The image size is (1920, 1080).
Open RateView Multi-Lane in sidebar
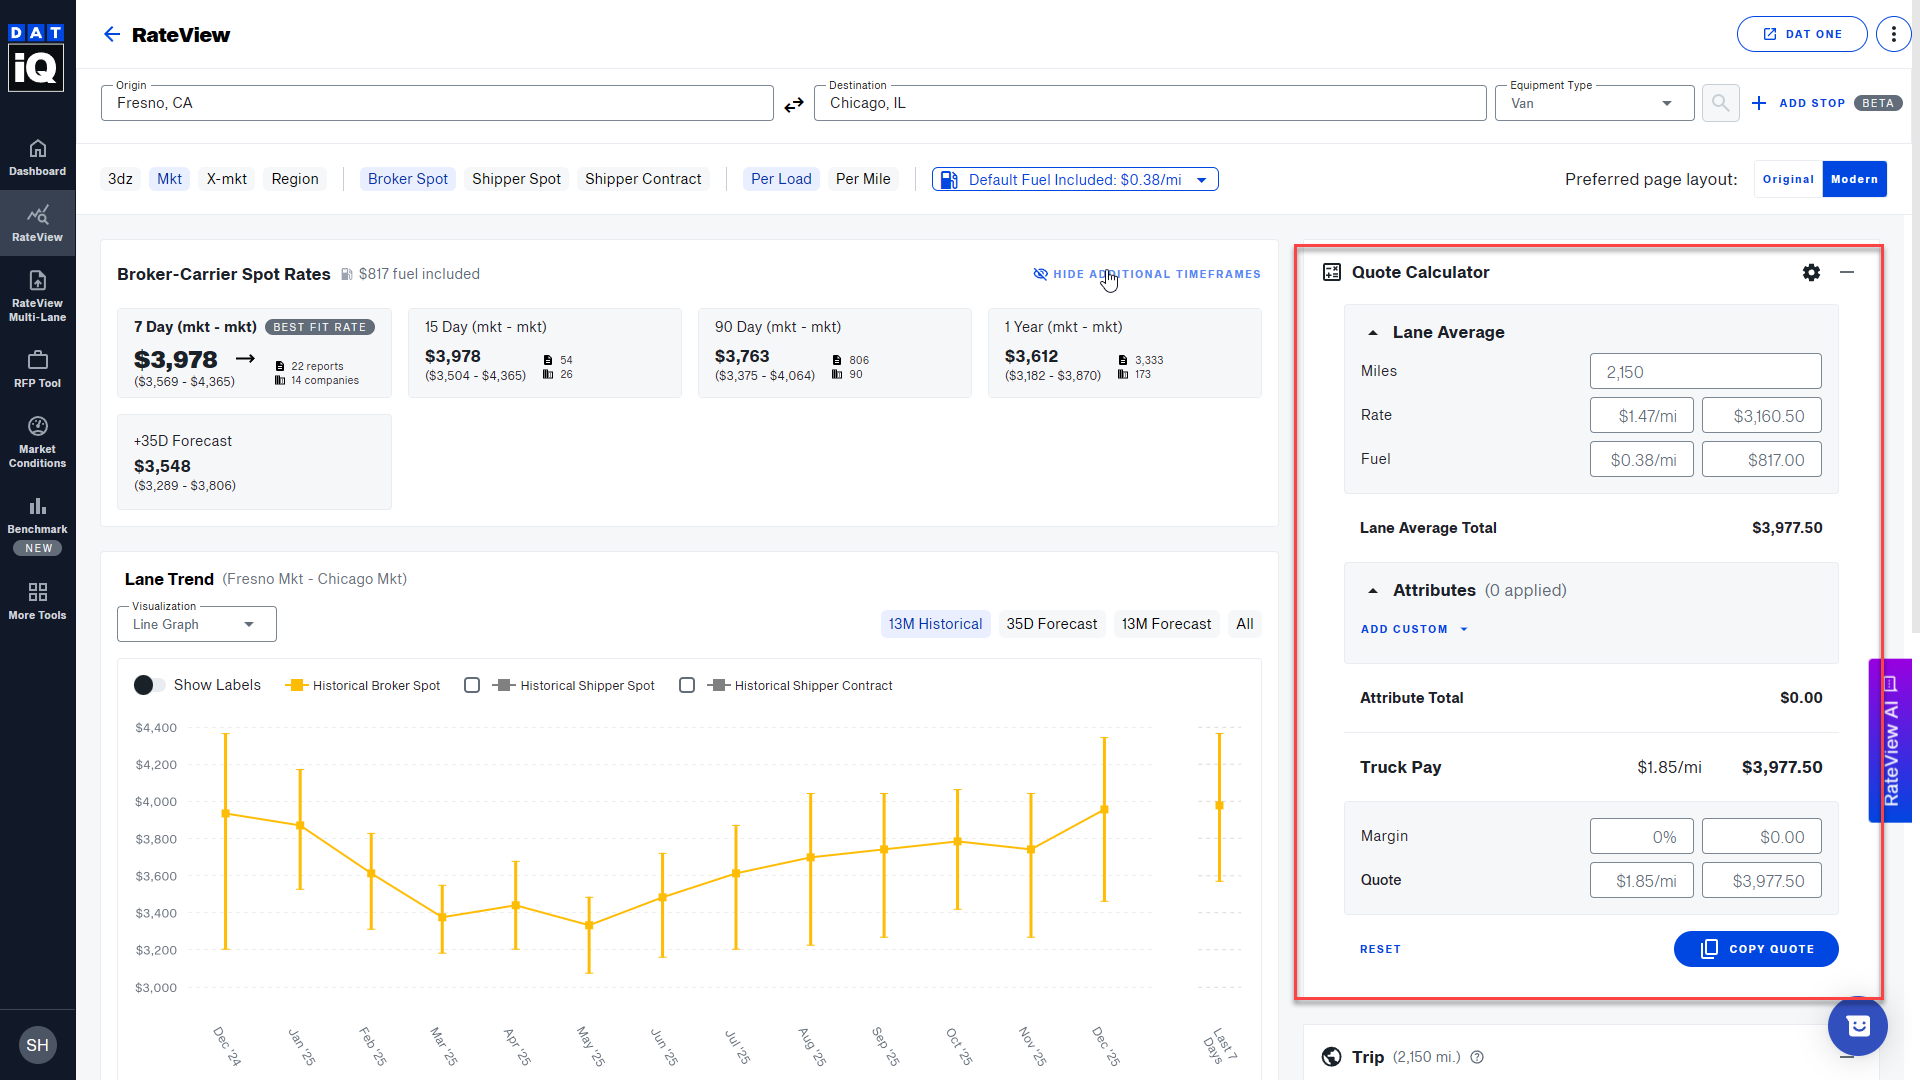(x=37, y=295)
